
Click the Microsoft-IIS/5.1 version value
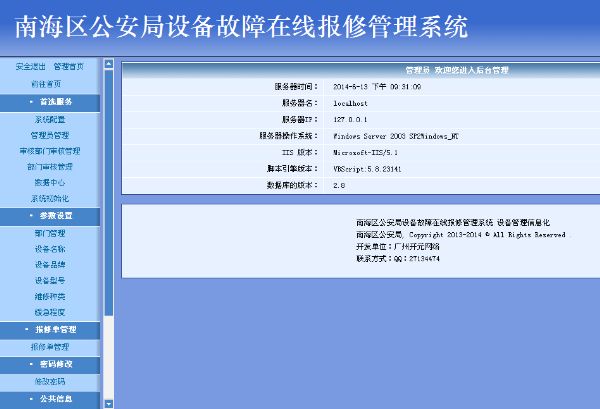point(365,153)
